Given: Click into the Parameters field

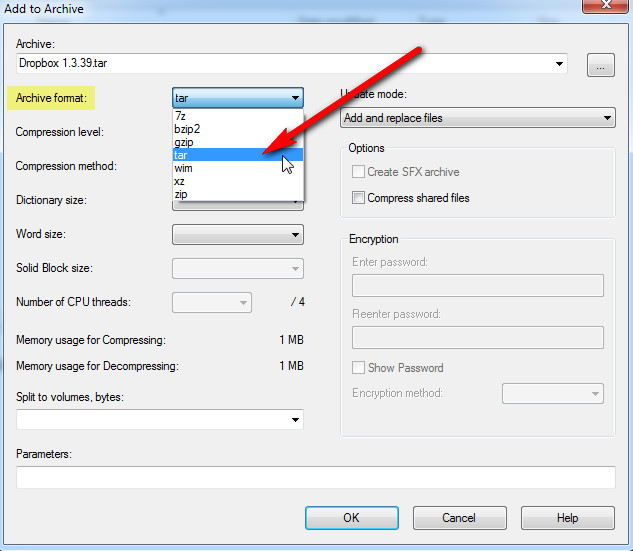Looking at the screenshot, I should (x=316, y=478).
